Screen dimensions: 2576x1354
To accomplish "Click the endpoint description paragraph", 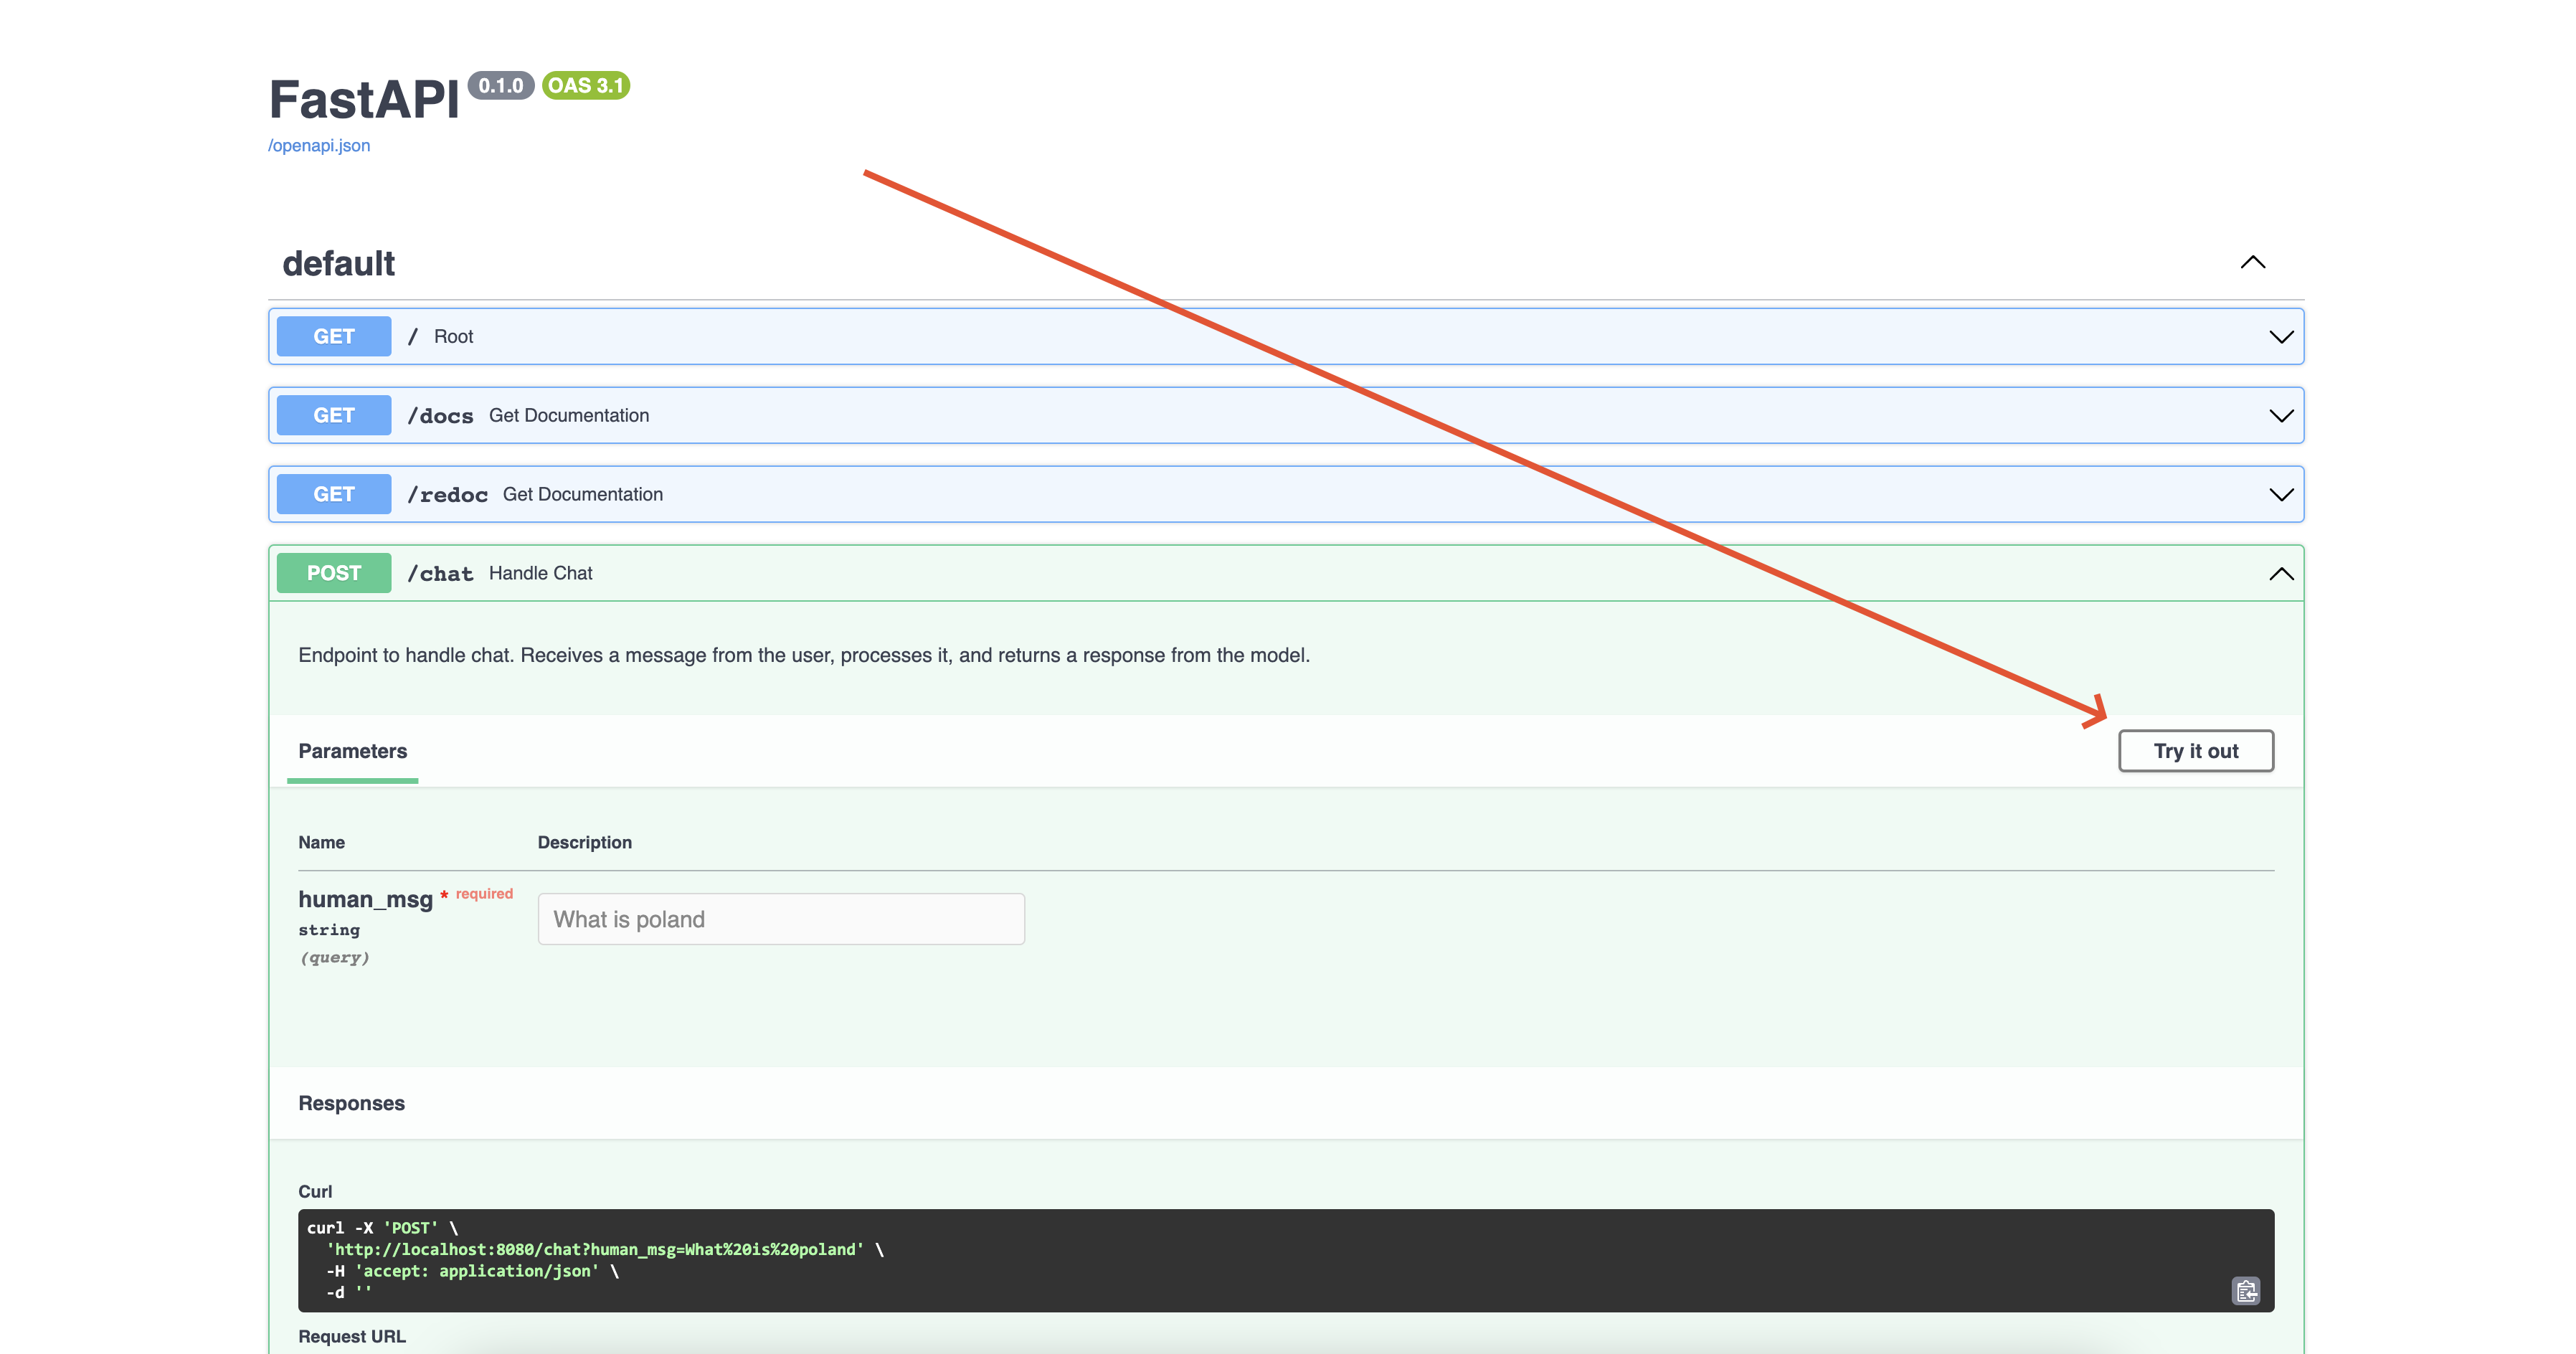I will [x=804, y=655].
